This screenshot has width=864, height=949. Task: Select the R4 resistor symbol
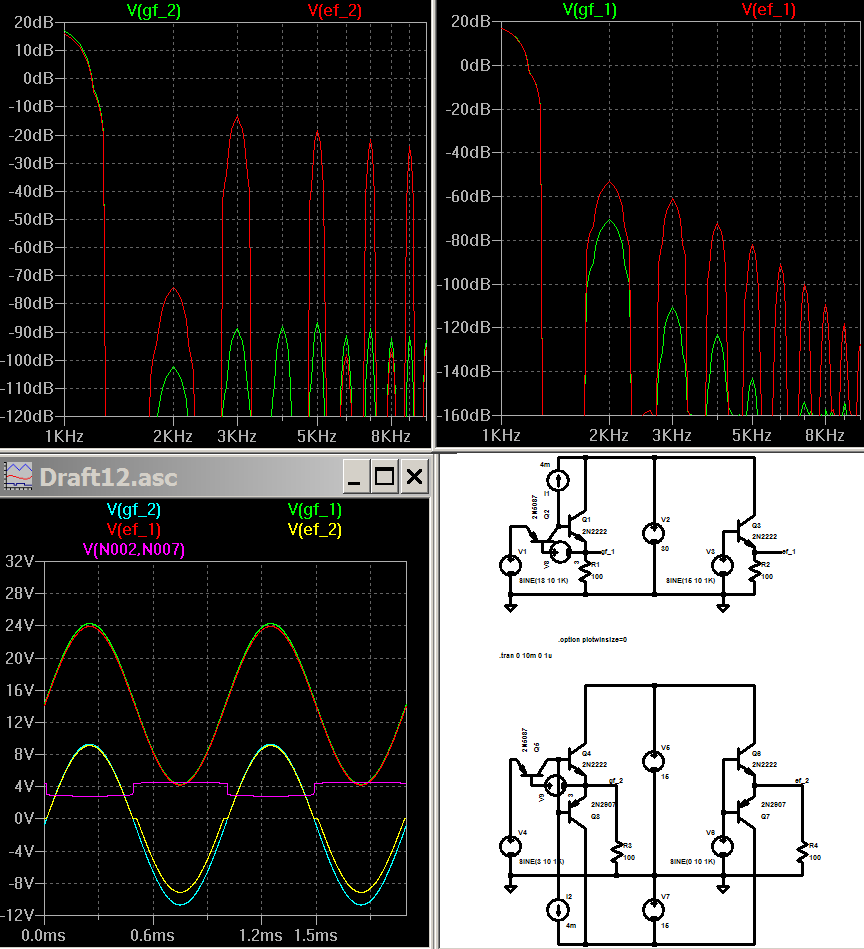(x=802, y=852)
